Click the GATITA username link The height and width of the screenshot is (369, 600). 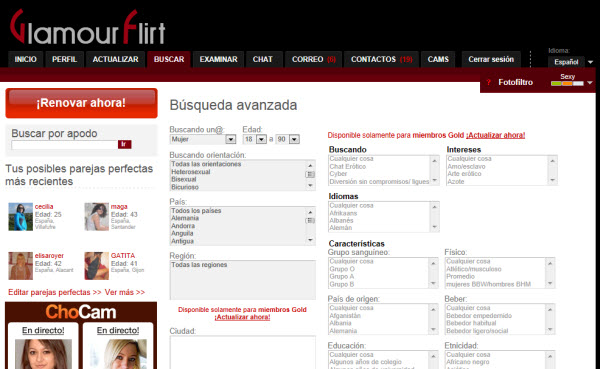[123, 256]
